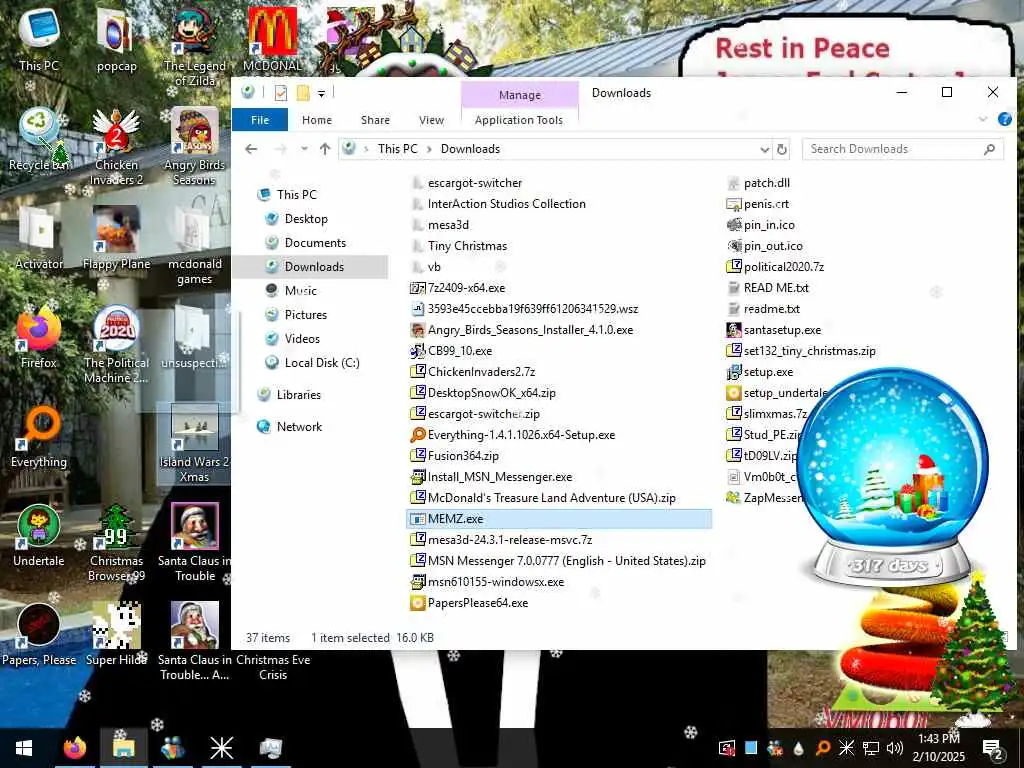Select This PC in navigation pane

(296, 195)
